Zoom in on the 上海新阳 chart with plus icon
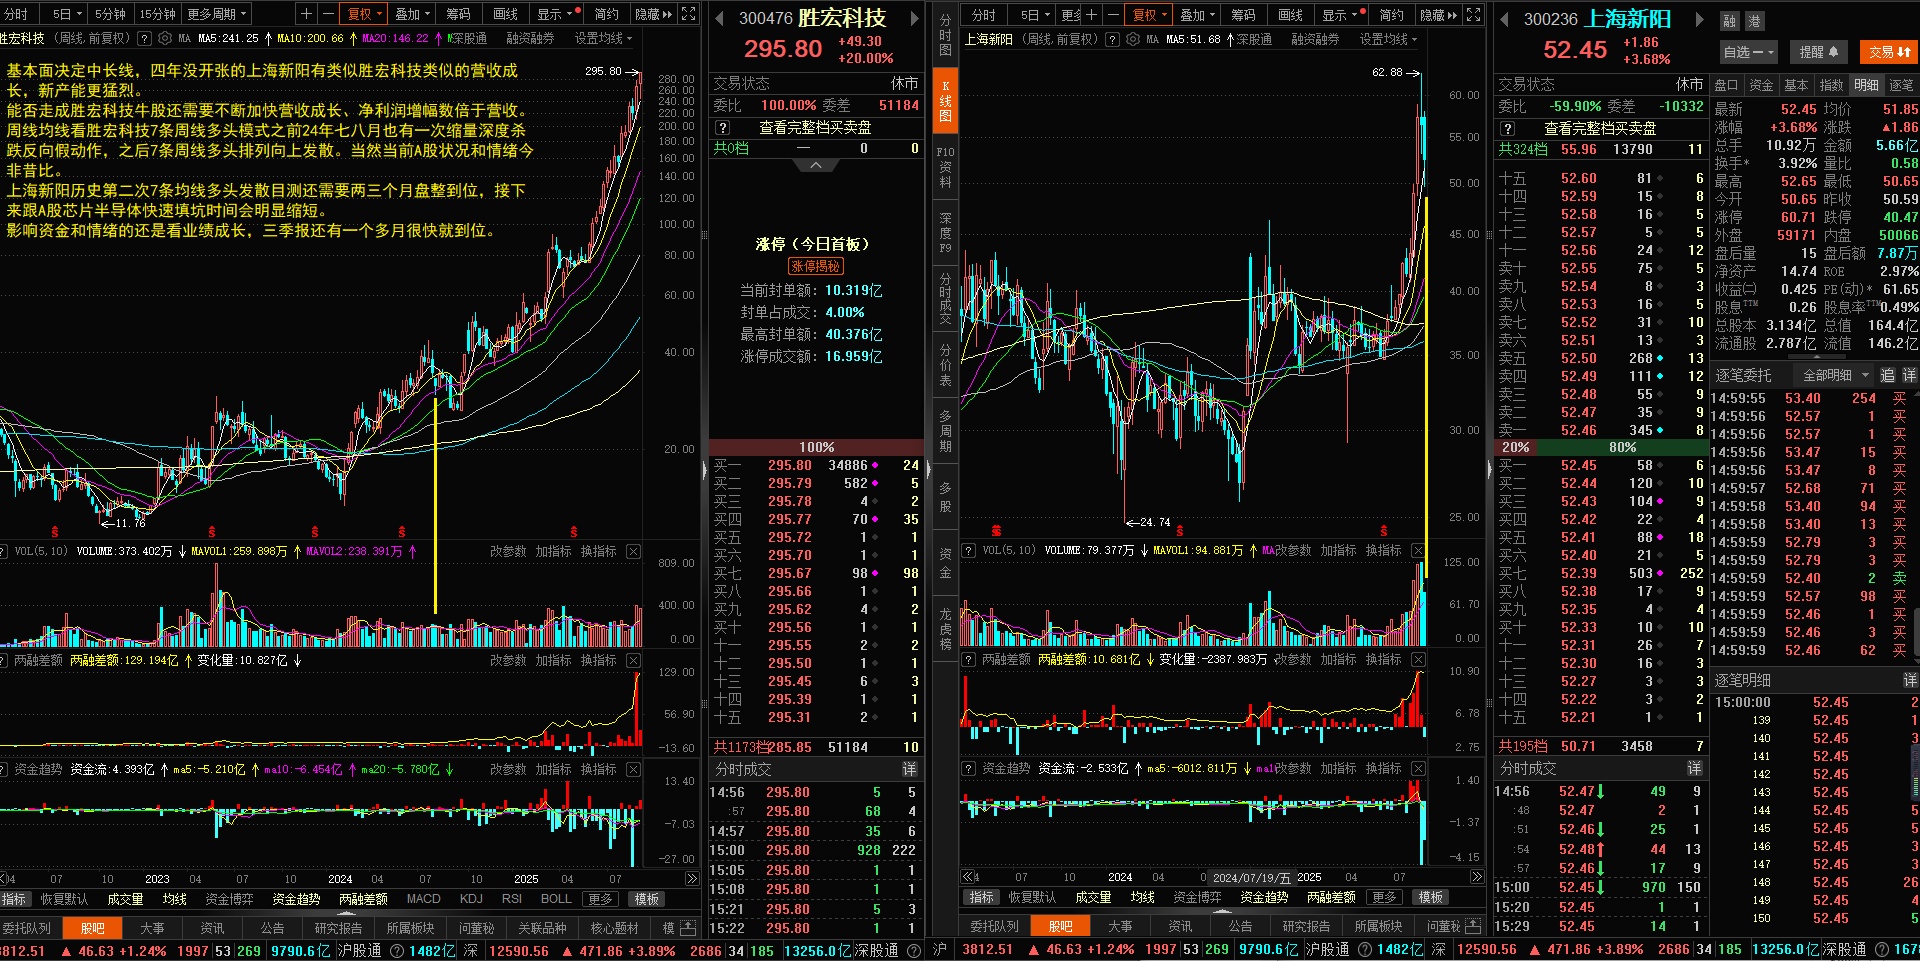1920x961 pixels. (1092, 15)
